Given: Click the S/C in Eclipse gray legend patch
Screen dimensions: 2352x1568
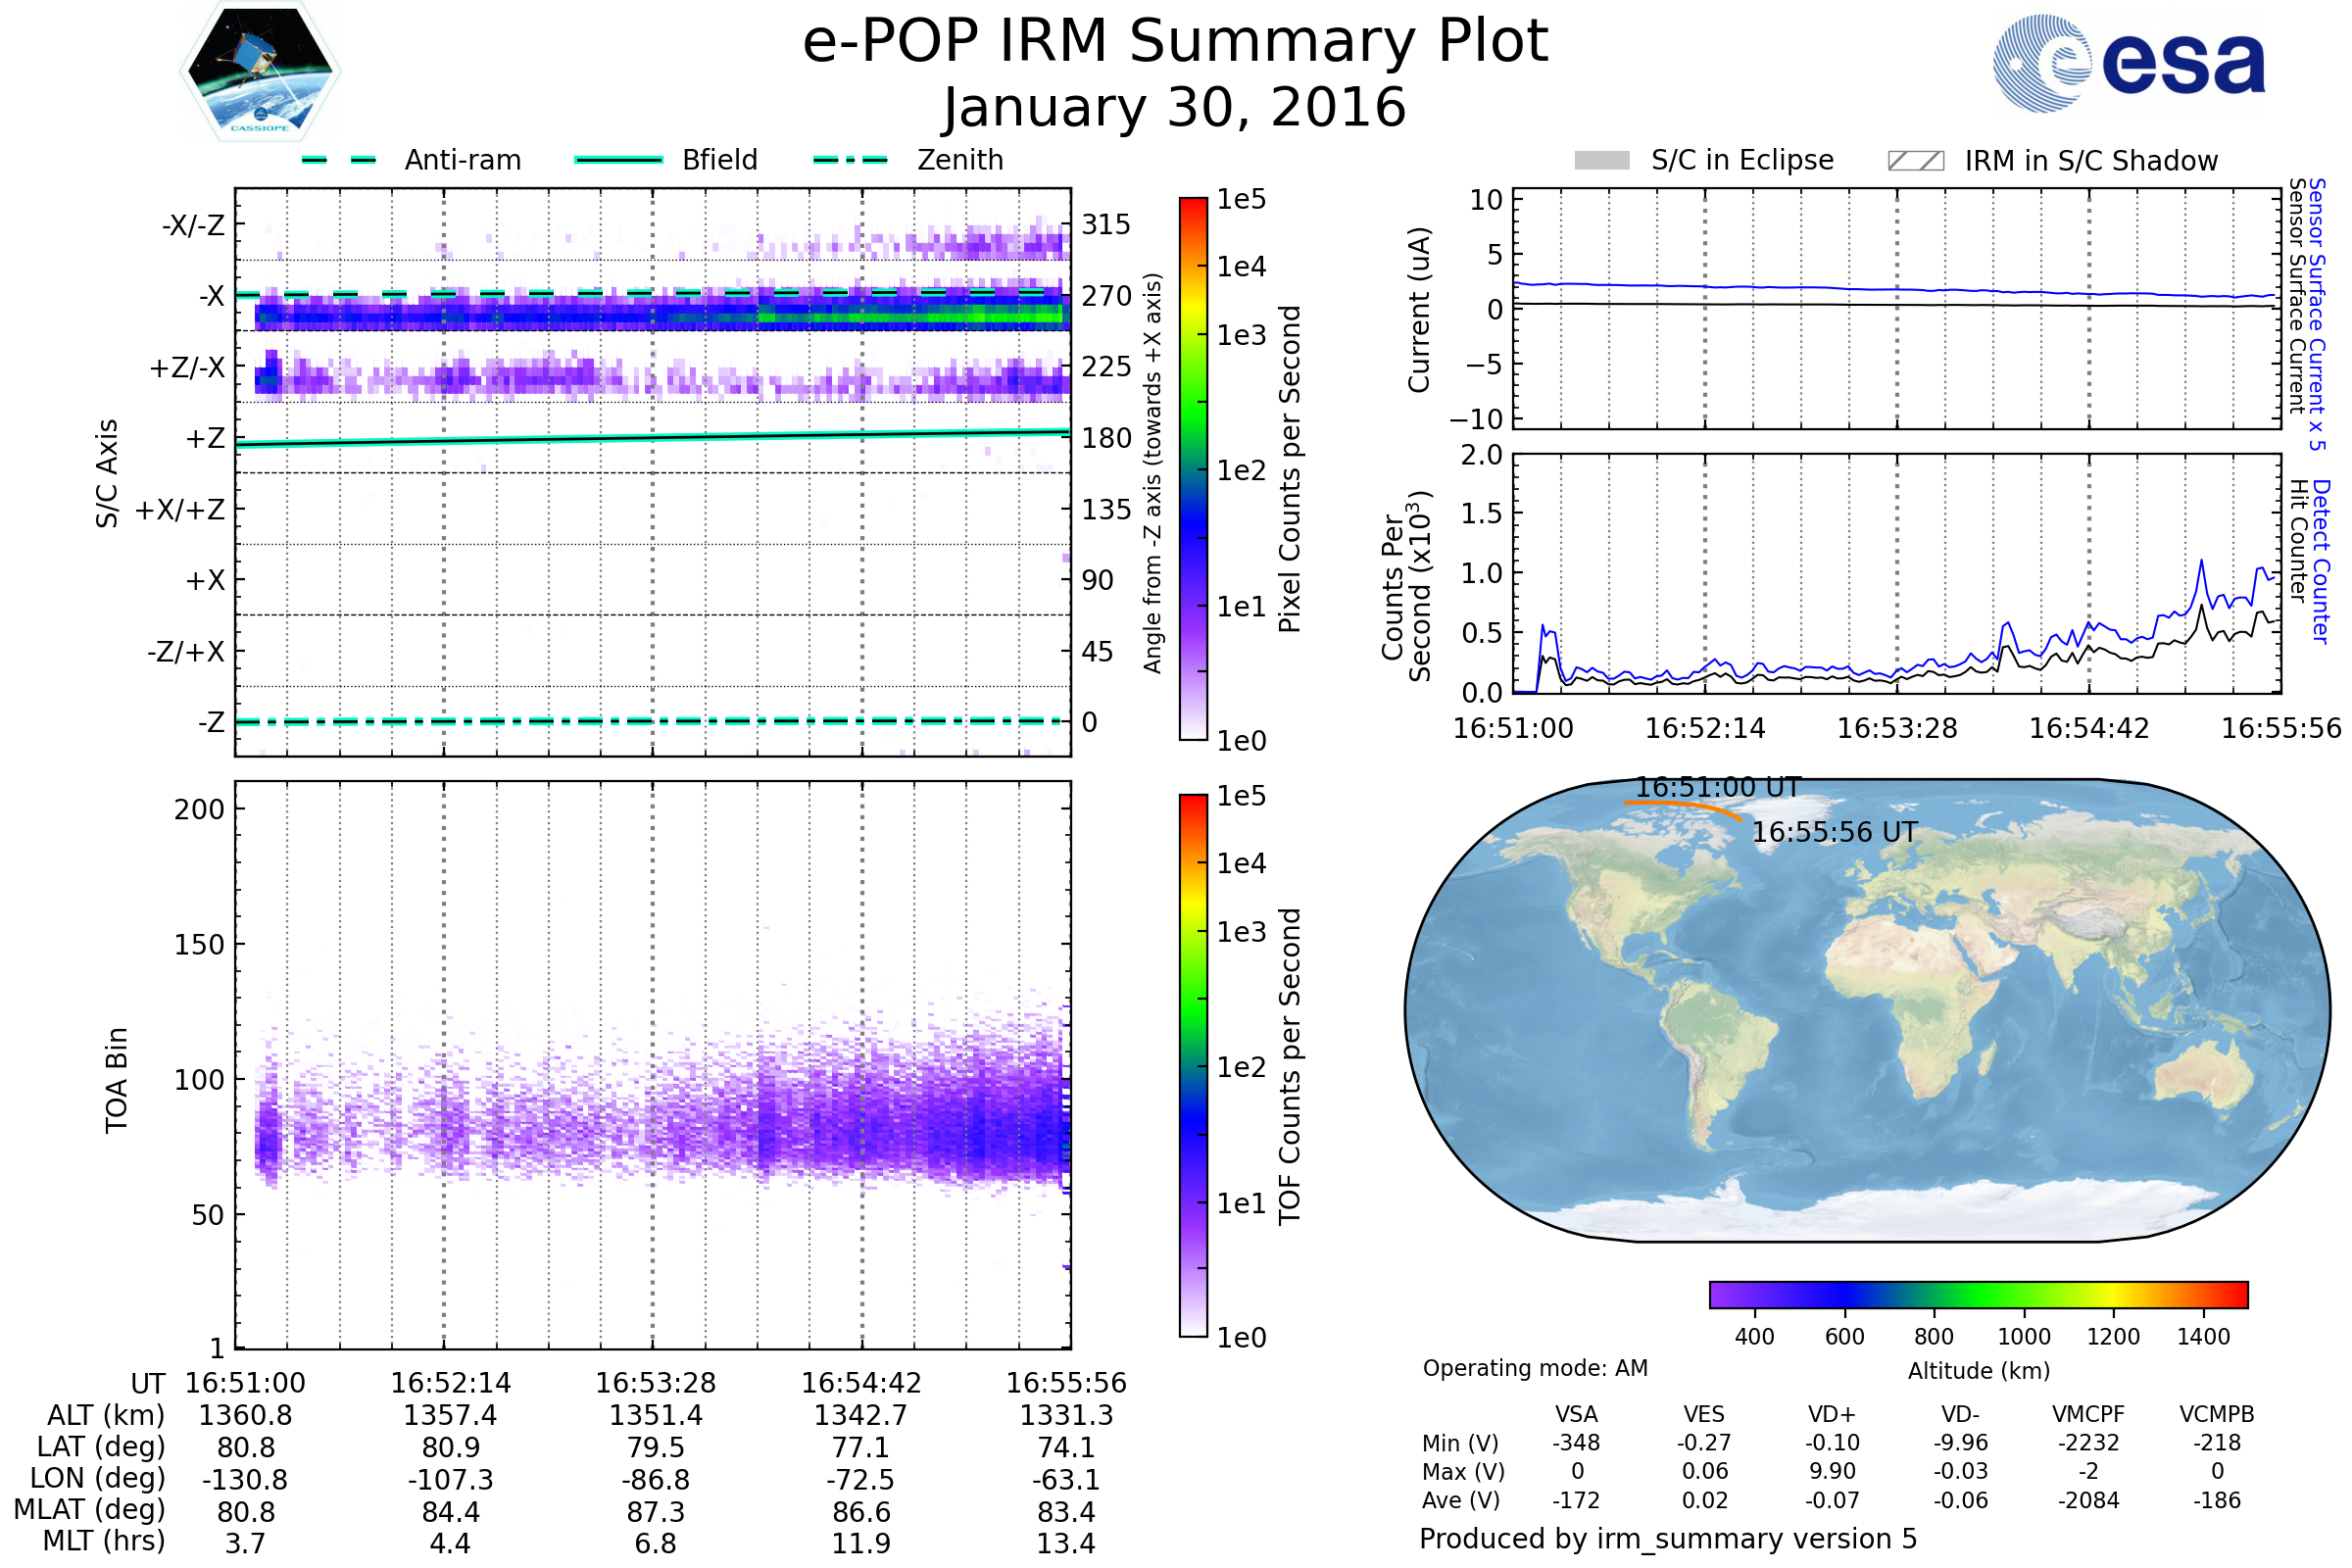Looking at the screenshot, I should click(1601, 161).
